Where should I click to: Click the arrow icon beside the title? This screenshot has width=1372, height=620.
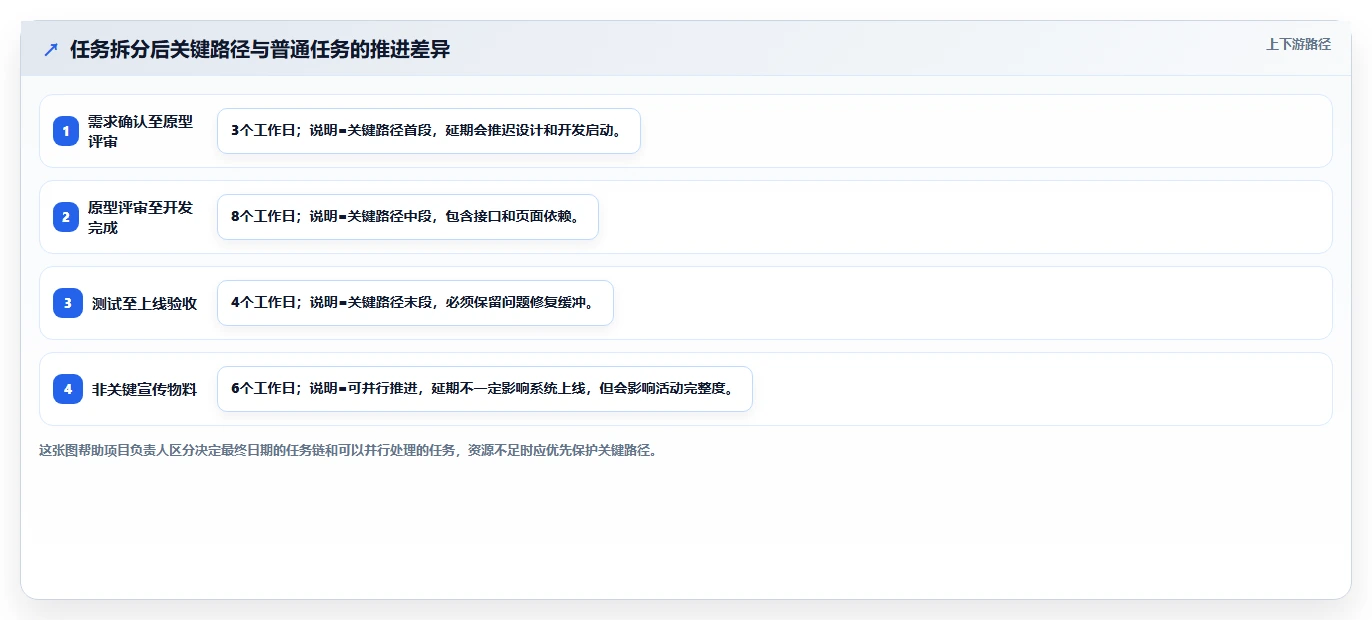51,49
